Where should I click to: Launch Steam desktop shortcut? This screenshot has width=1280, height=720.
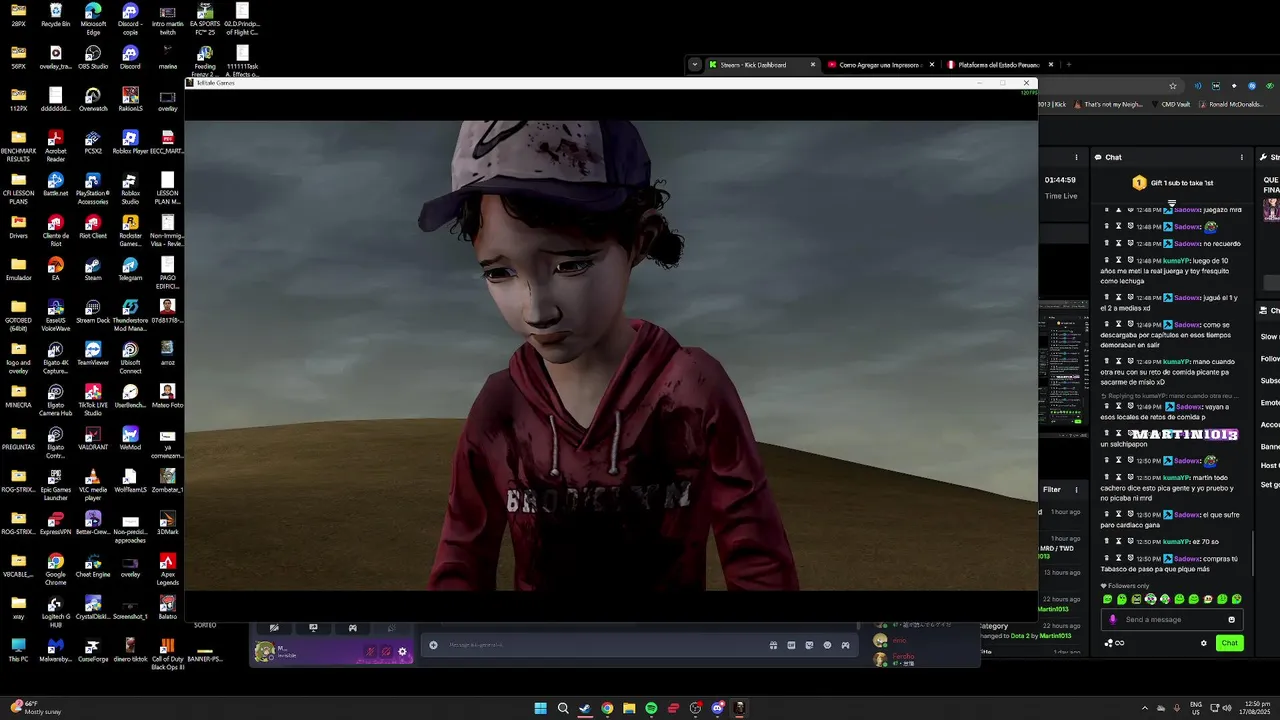pyautogui.click(x=93, y=269)
